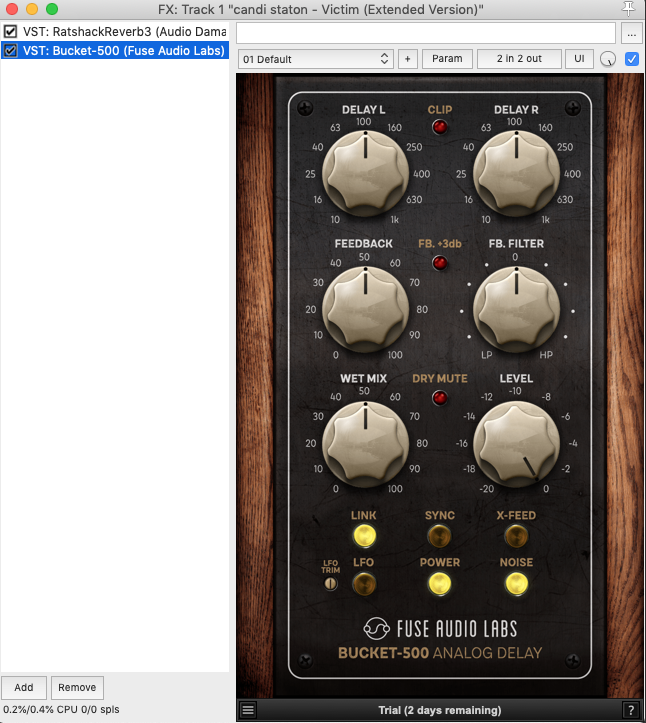Click the Fuse Audio Labs logo

tap(440, 628)
